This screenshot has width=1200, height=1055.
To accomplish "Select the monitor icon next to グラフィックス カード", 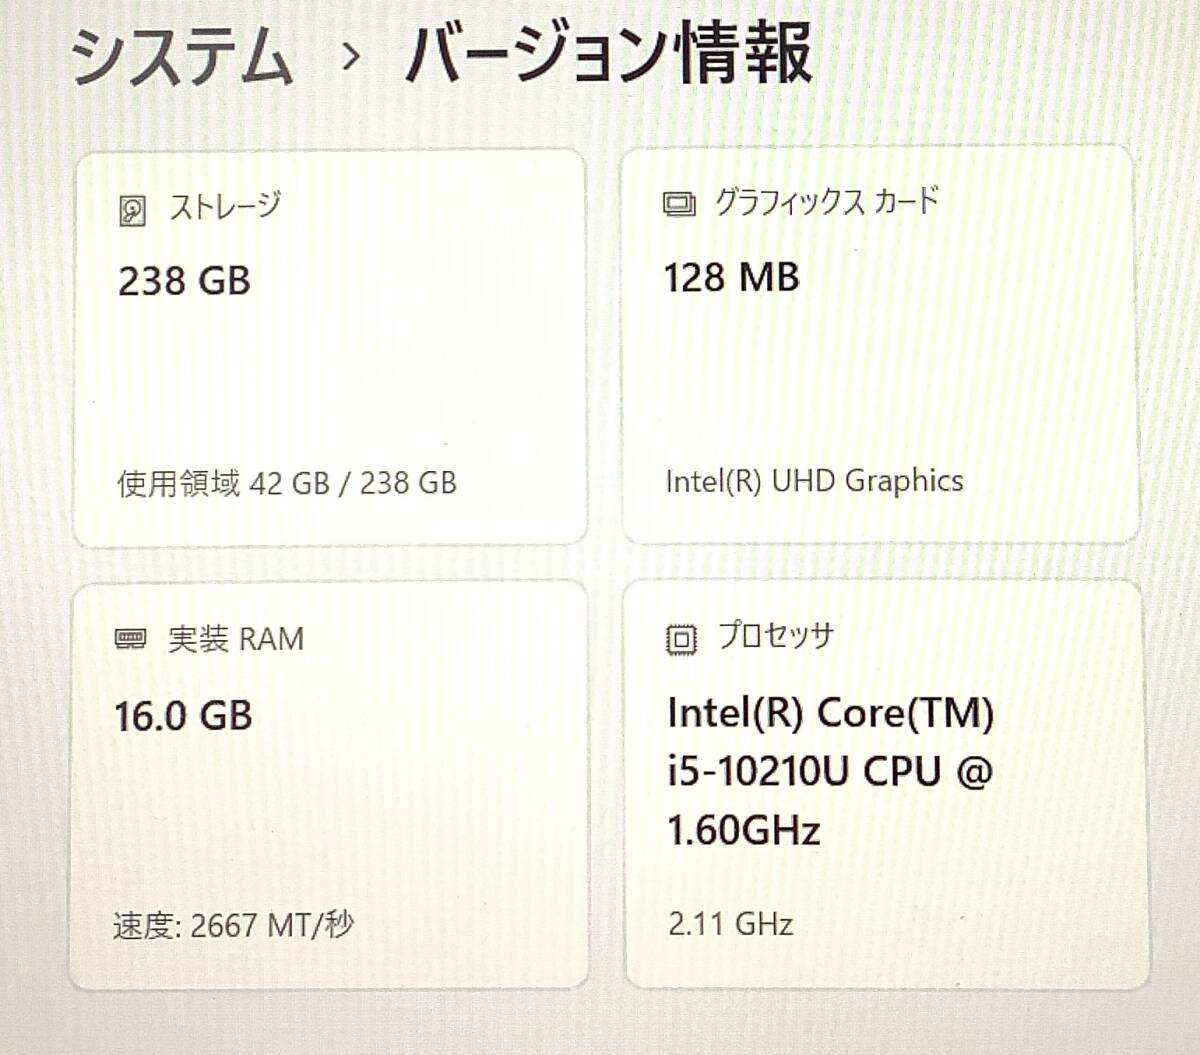I will (678, 206).
